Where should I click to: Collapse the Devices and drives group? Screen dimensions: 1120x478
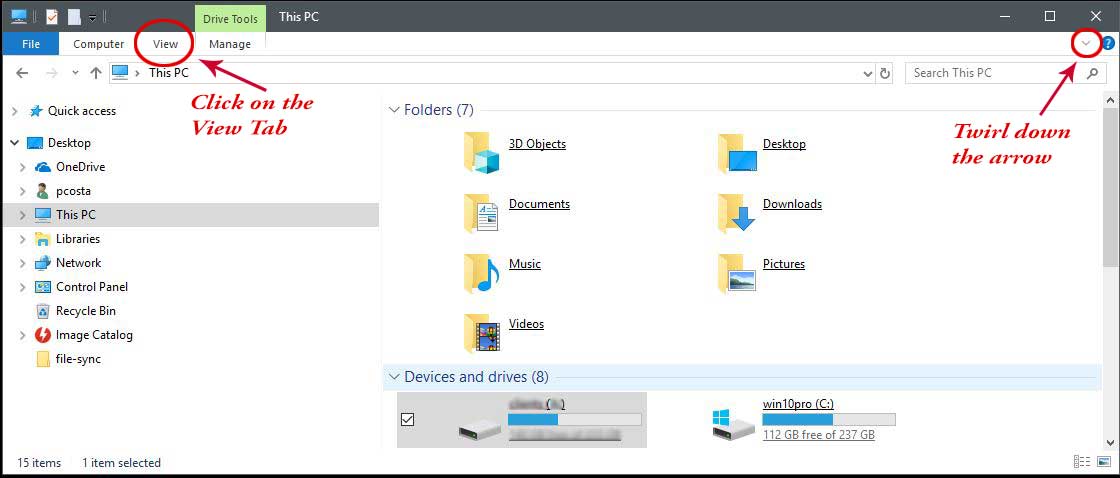tap(394, 377)
